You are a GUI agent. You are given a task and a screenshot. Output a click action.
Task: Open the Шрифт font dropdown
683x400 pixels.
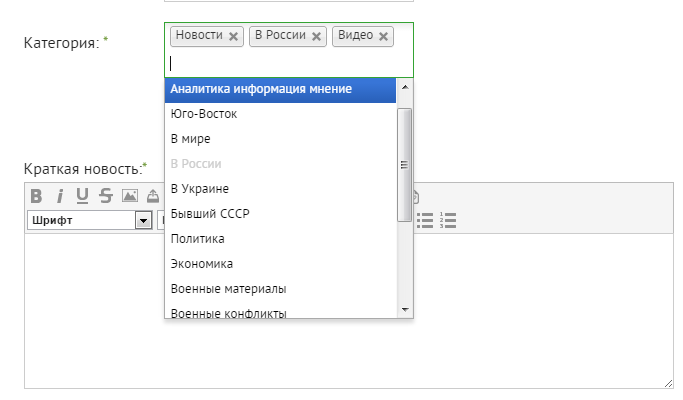point(142,220)
